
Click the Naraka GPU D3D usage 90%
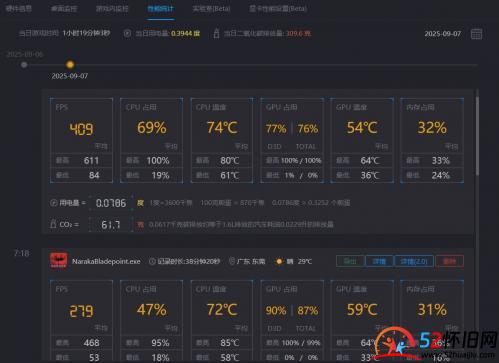pos(276,311)
